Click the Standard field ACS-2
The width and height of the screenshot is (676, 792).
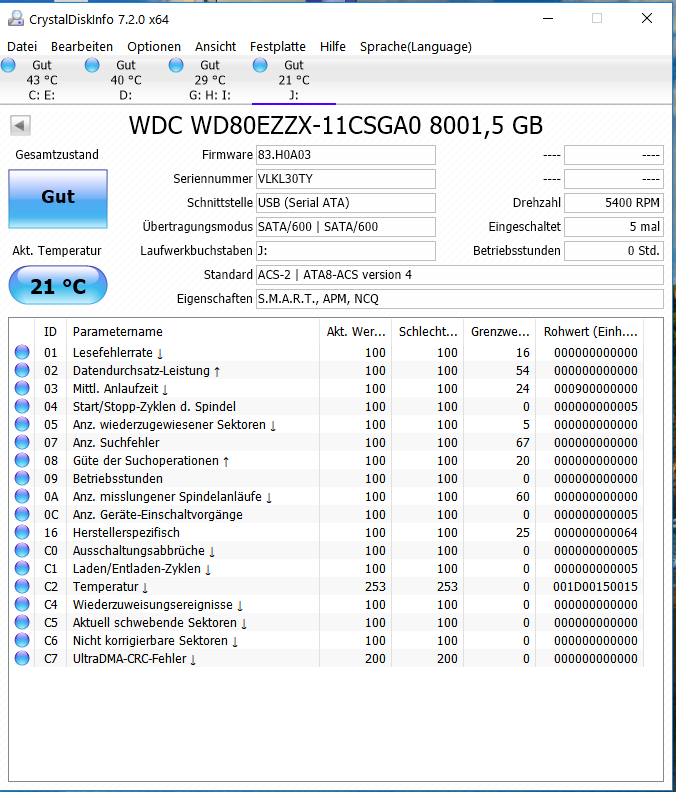coord(460,275)
